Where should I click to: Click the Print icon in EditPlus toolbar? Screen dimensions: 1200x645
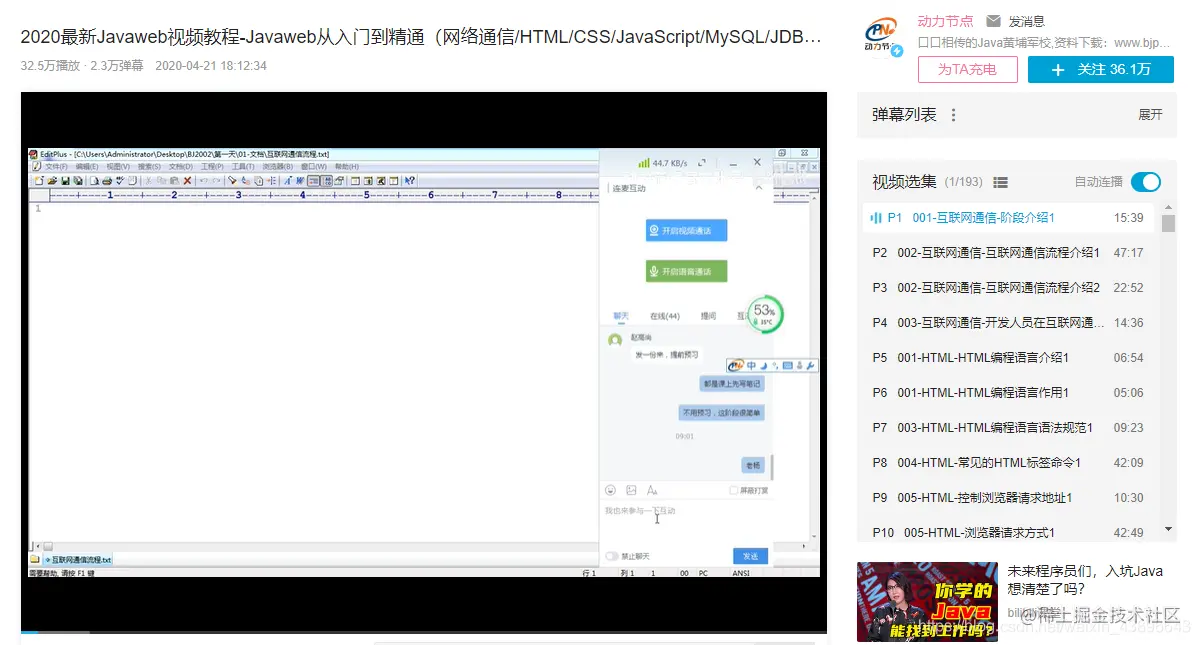tap(107, 181)
